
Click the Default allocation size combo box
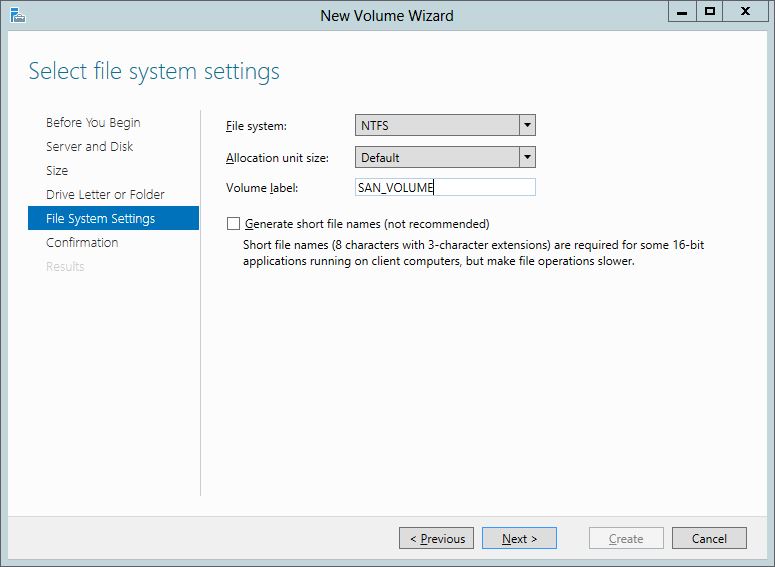pos(437,157)
